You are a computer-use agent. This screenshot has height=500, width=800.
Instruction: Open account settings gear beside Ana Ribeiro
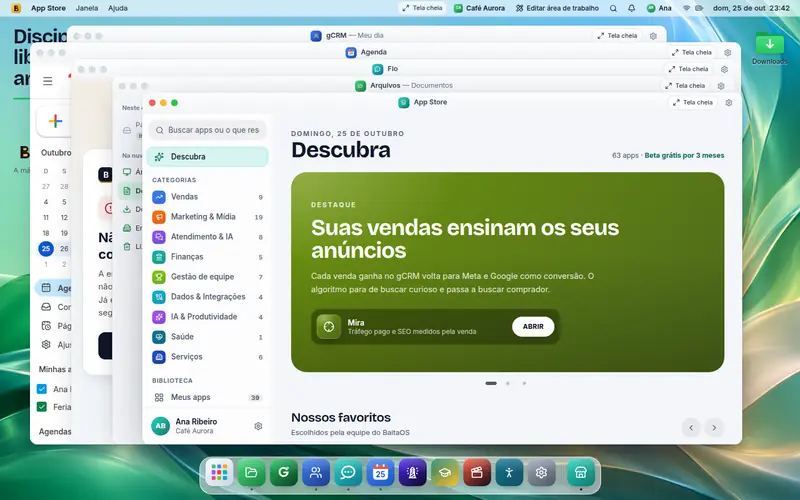(258, 426)
